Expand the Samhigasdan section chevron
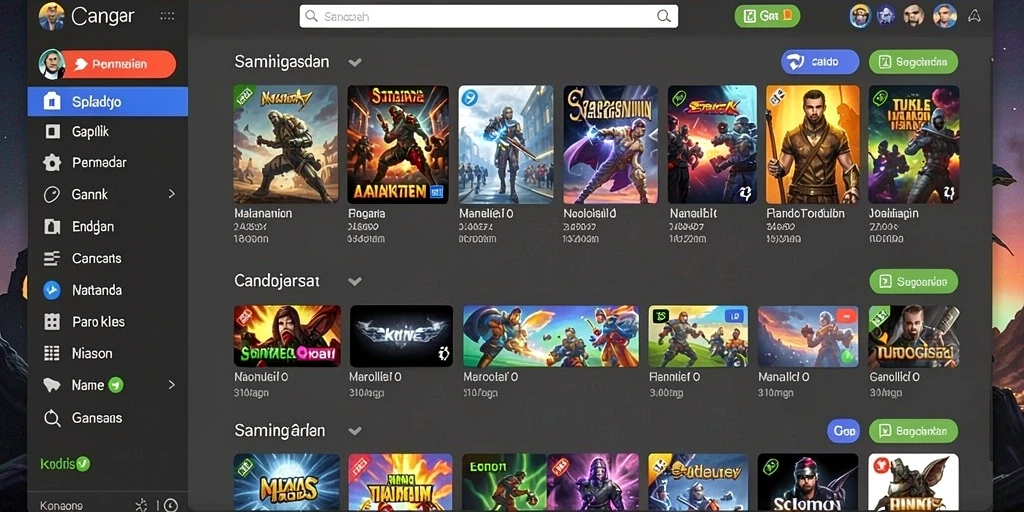 355,63
